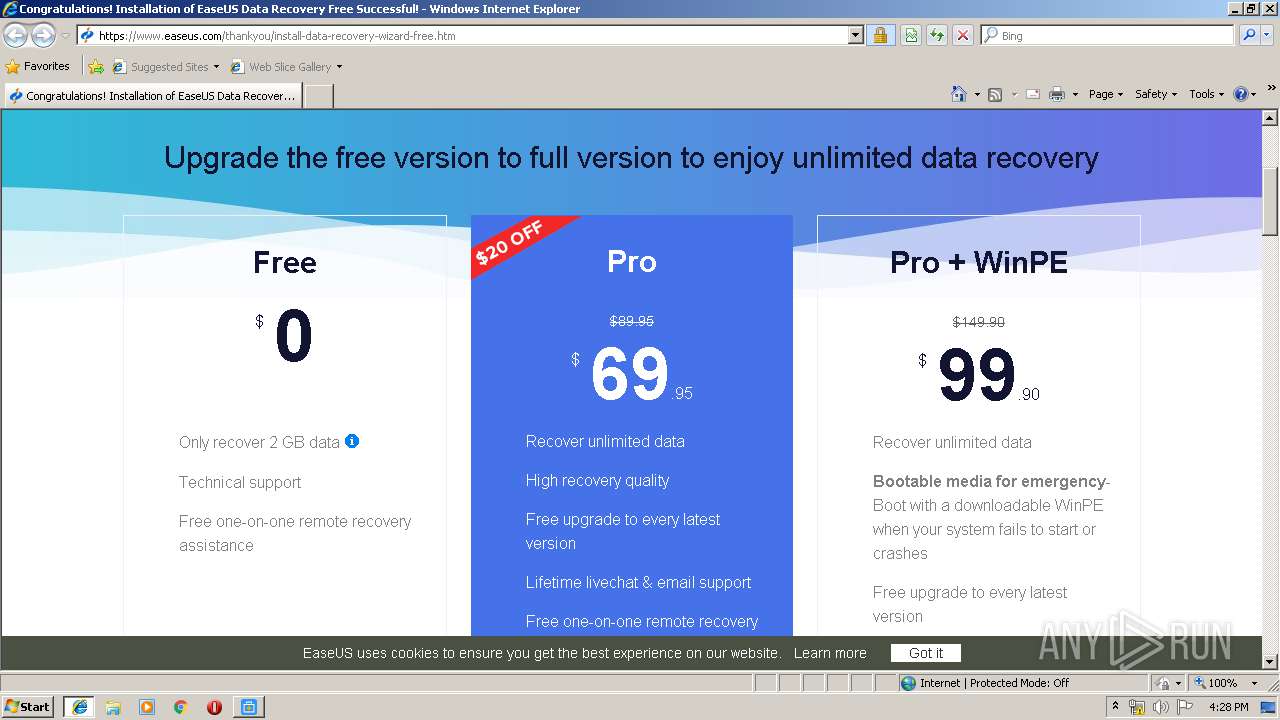The image size is (1280, 720).
Task: Click the scrollbar up arrow
Action: pyautogui.click(x=1270, y=118)
